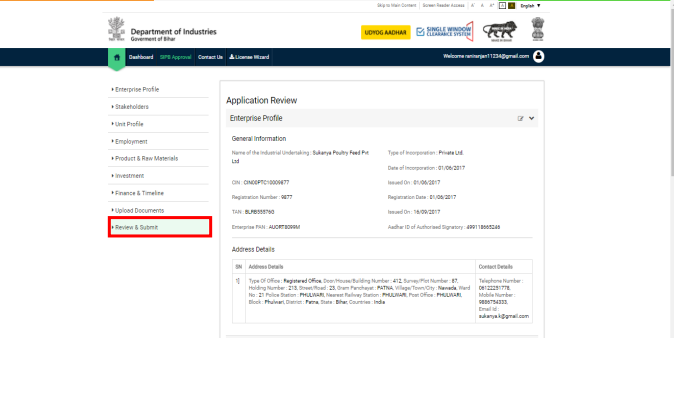Click the Enterprise PAN value

point(284,227)
